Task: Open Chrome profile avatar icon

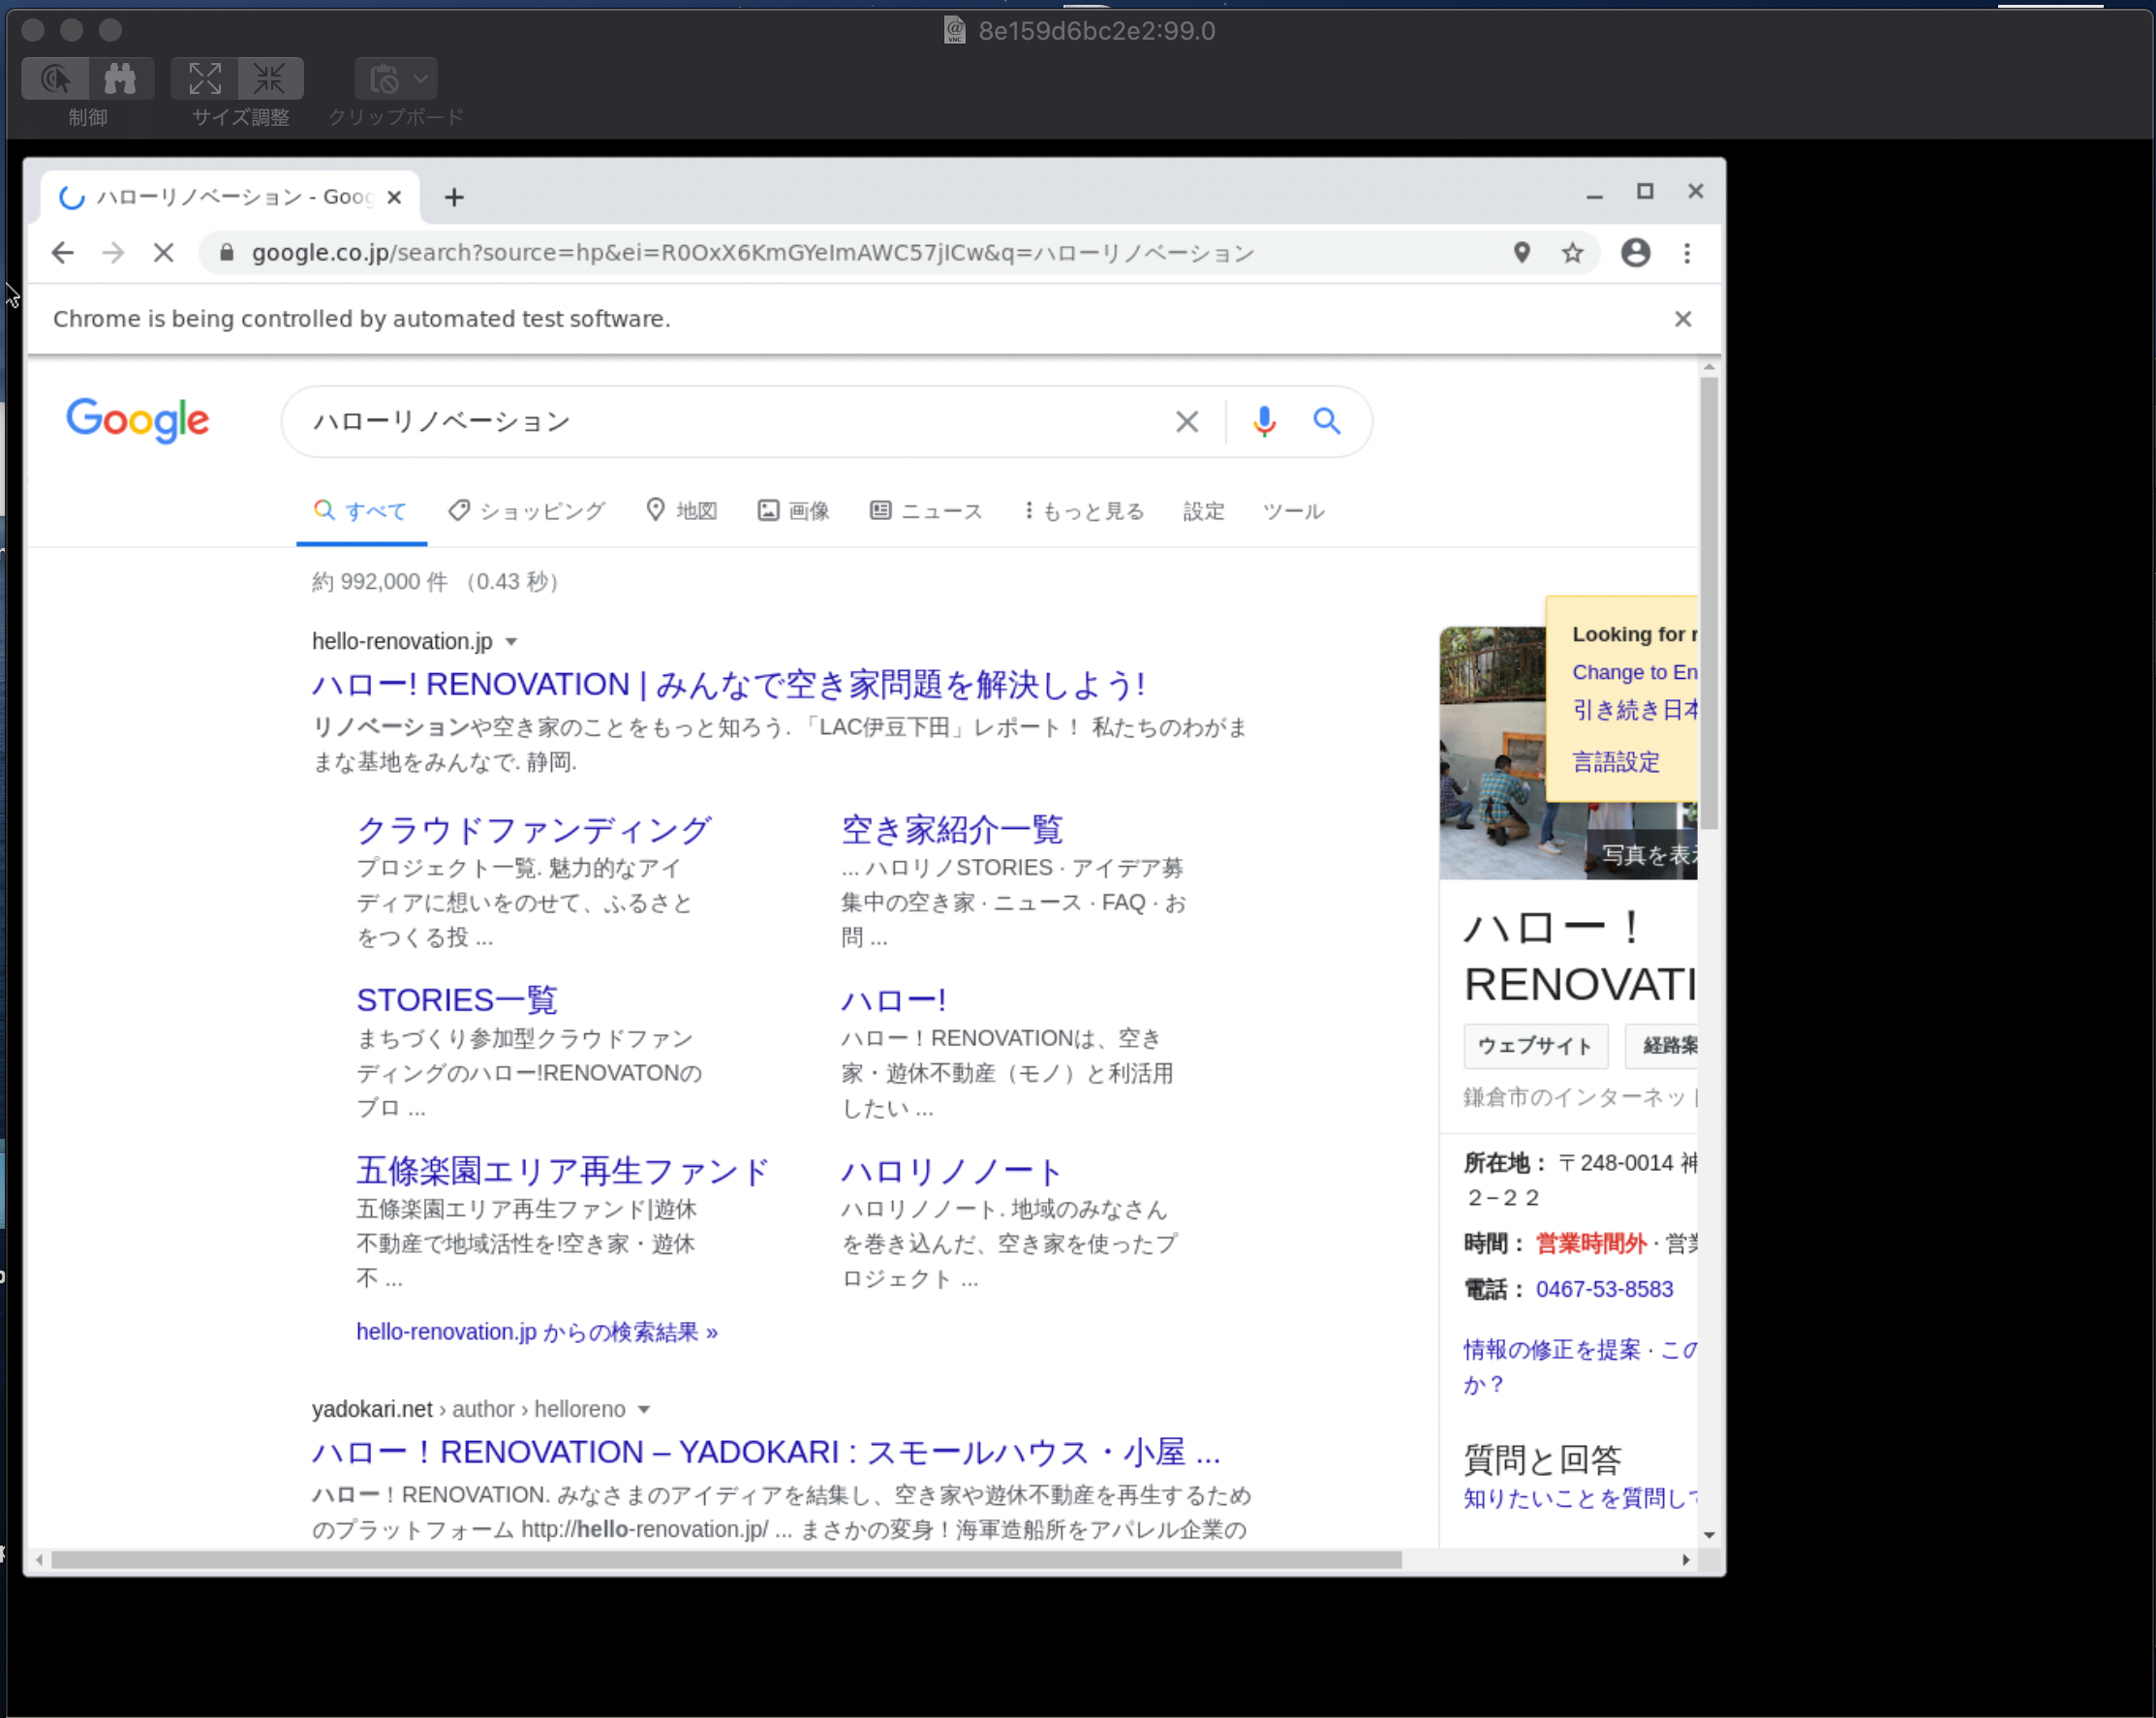Action: (1635, 253)
